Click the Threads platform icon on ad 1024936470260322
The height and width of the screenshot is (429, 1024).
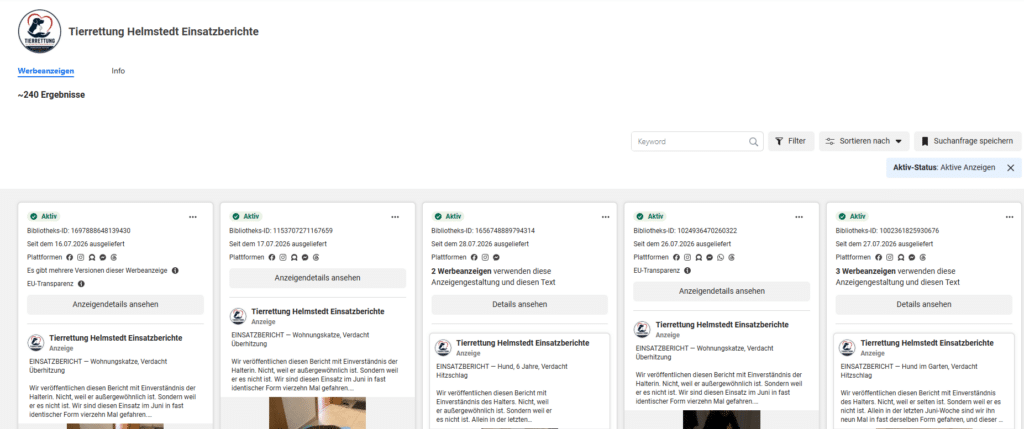point(731,257)
